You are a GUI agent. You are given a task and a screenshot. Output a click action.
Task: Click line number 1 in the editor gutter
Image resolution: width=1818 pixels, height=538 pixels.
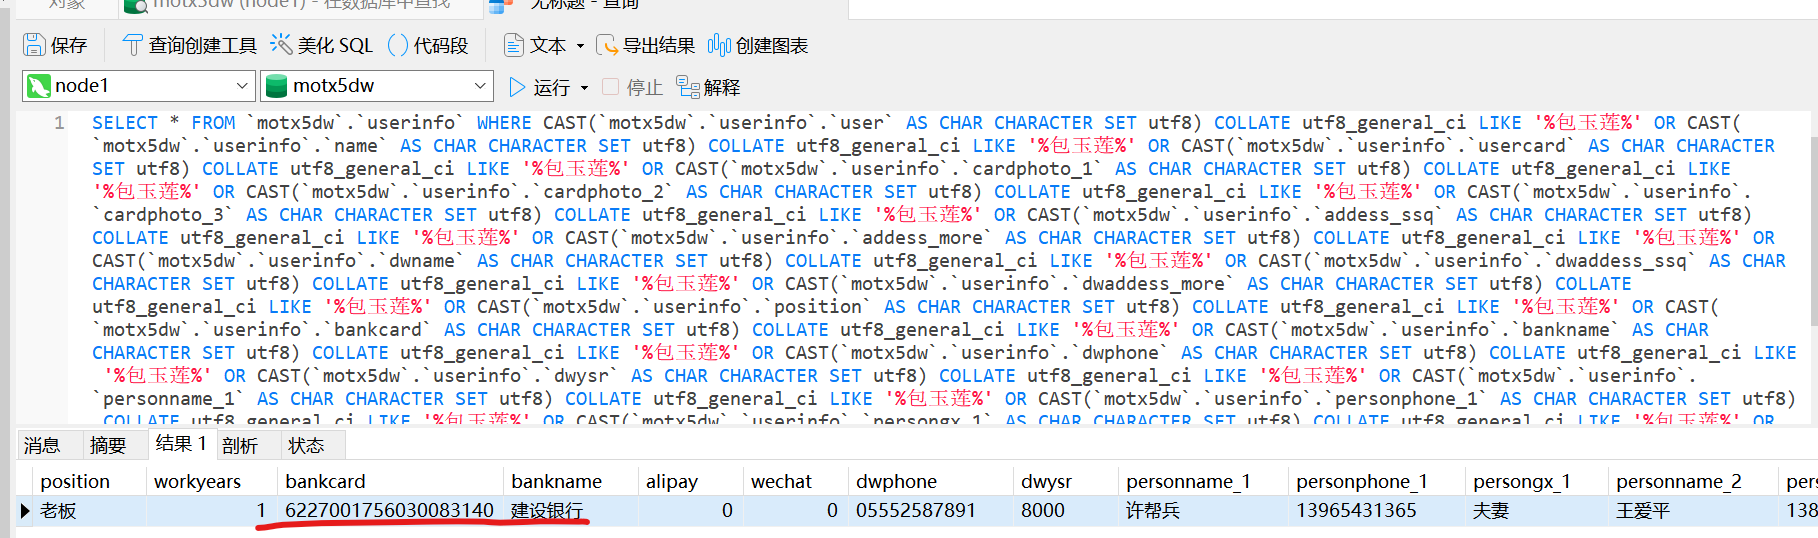pos(59,123)
